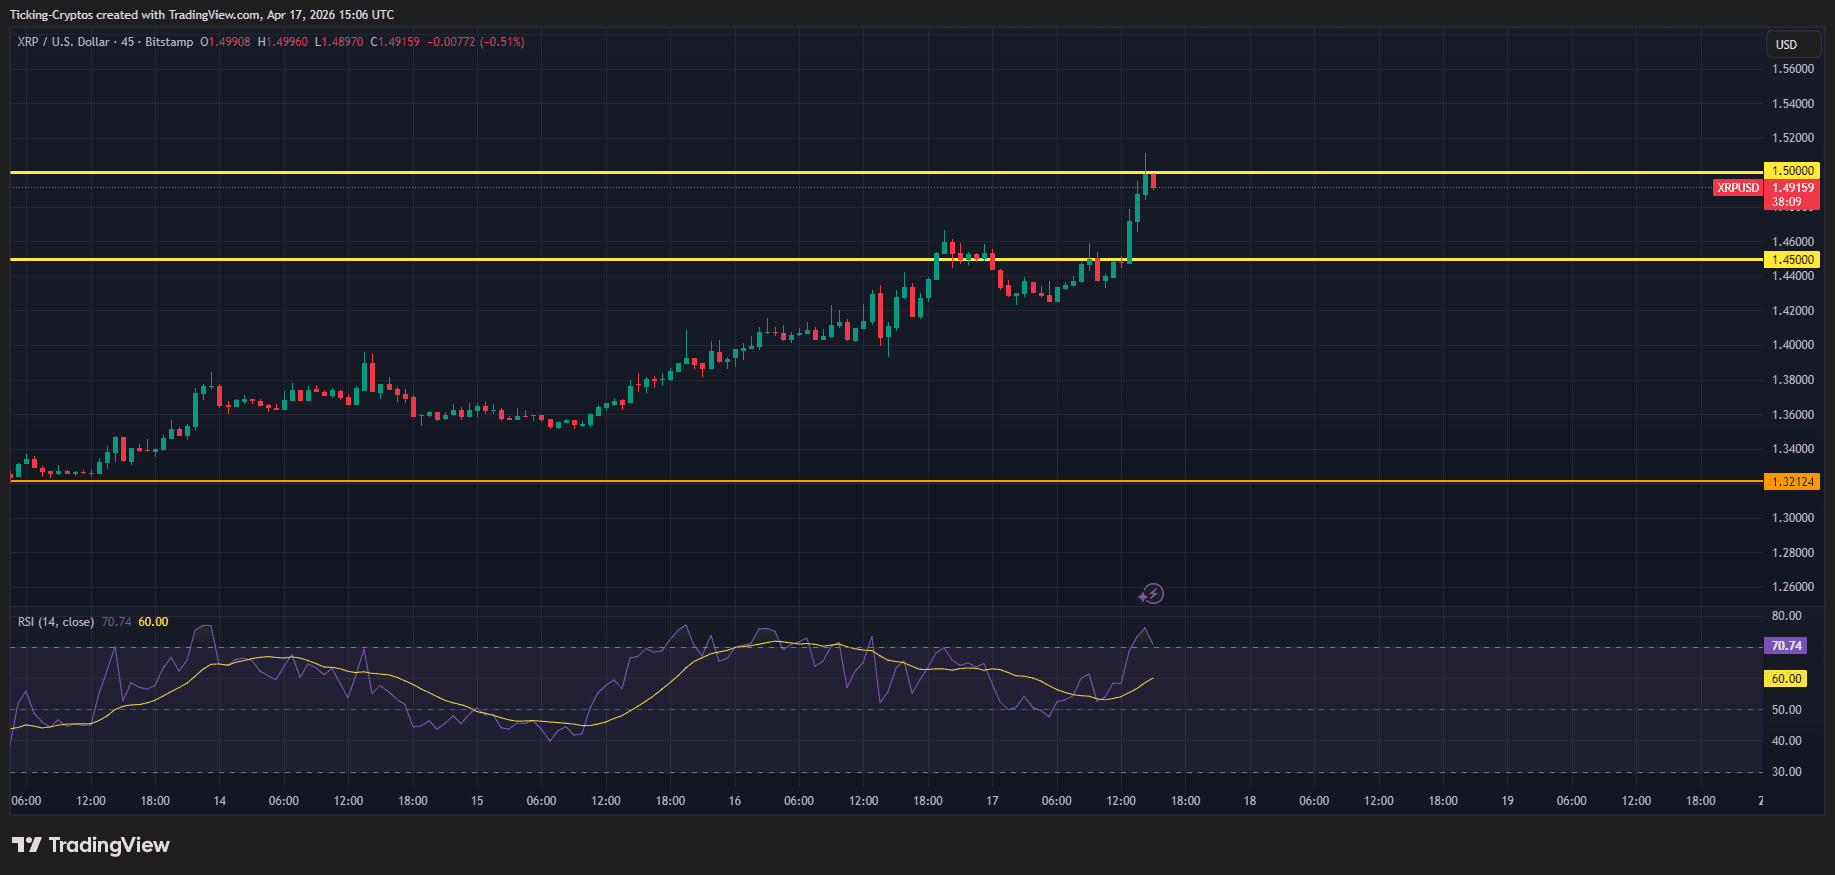
Task: Click the TradingView logo icon
Action: click(x=27, y=845)
